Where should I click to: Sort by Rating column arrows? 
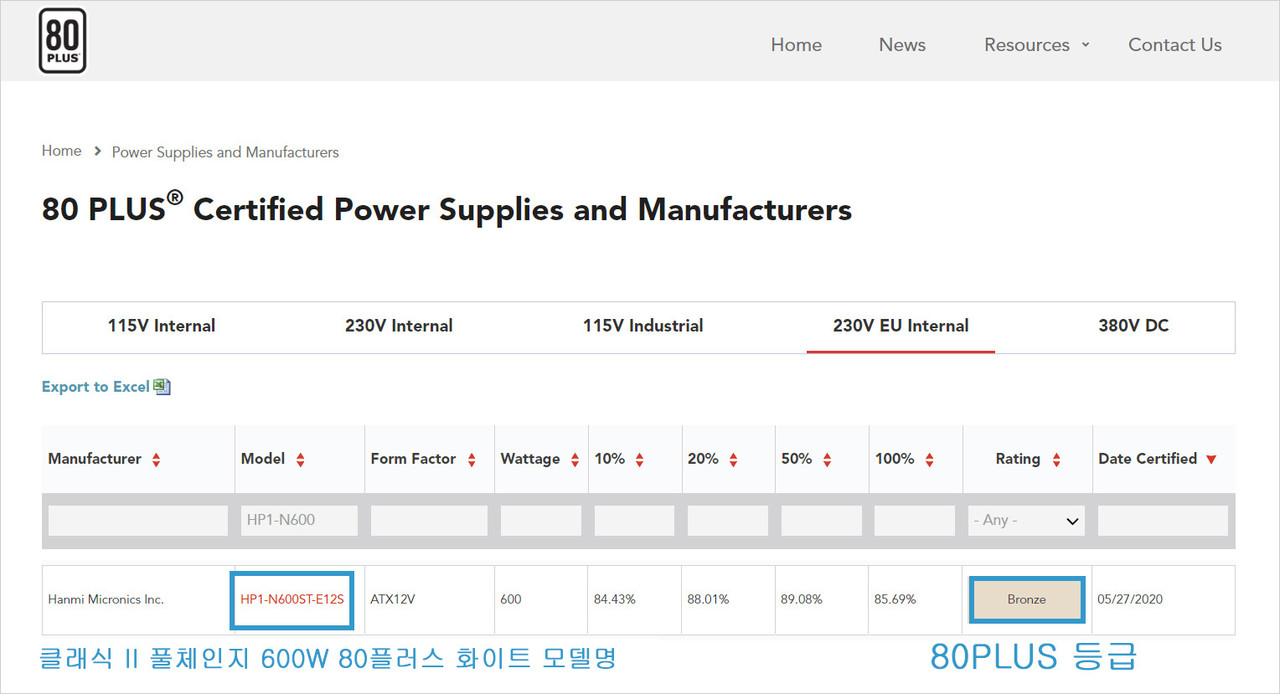1056,460
